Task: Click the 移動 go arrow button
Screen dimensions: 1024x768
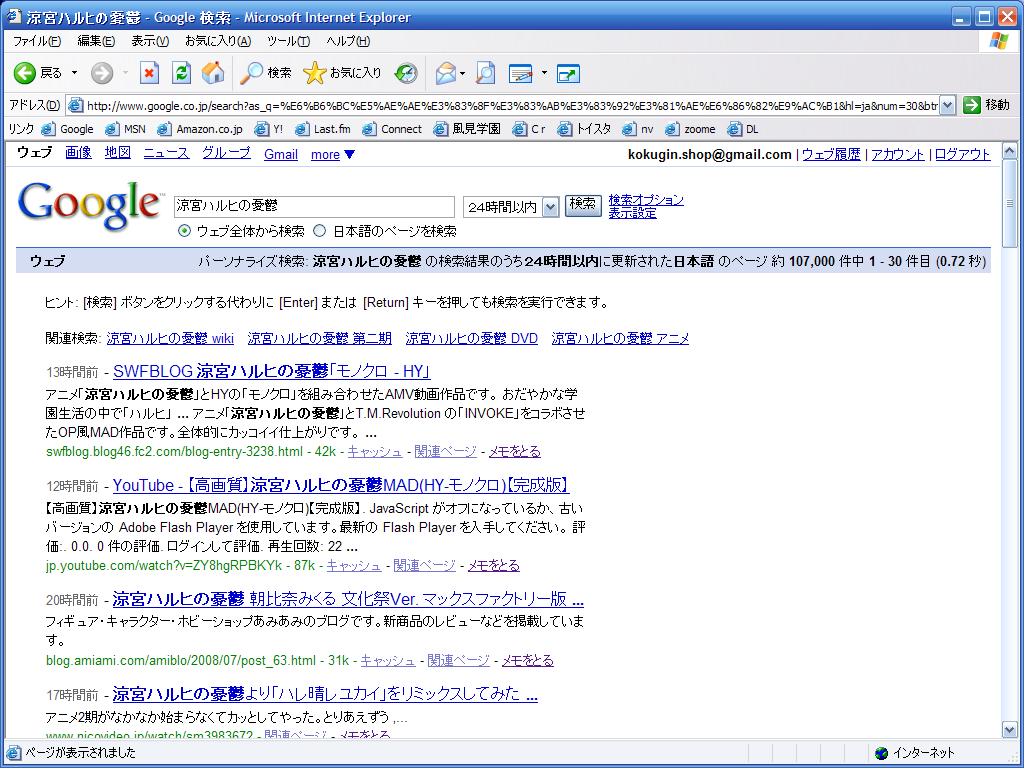Action: [x=986, y=104]
